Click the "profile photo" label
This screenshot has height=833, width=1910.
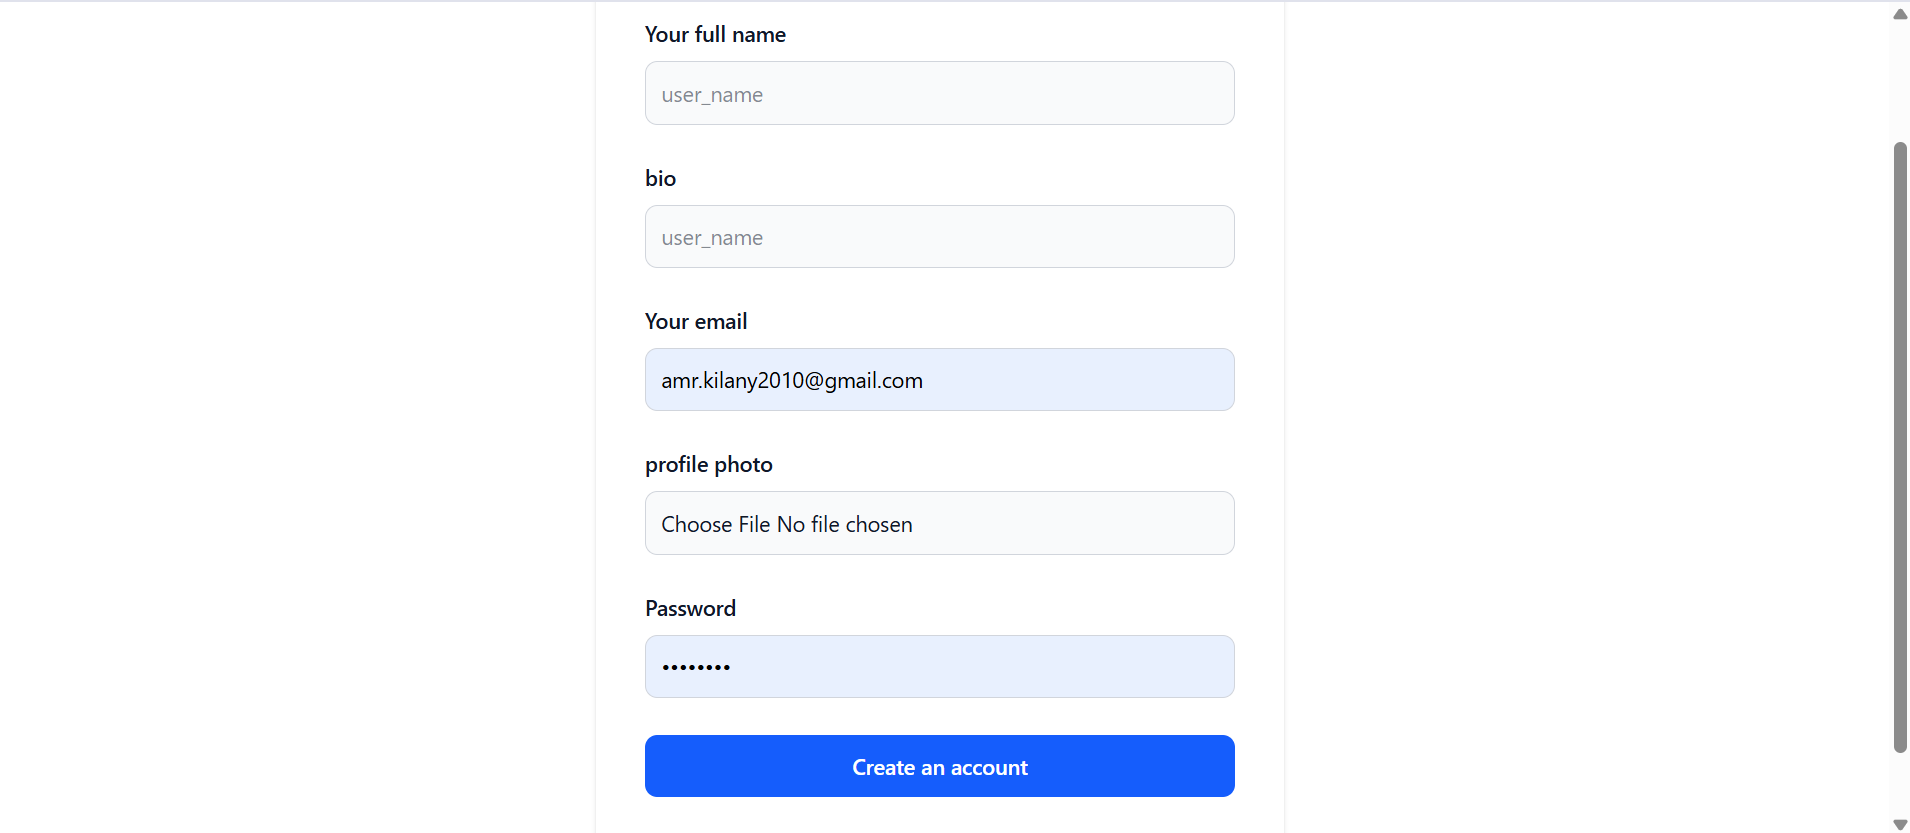coord(709,465)
